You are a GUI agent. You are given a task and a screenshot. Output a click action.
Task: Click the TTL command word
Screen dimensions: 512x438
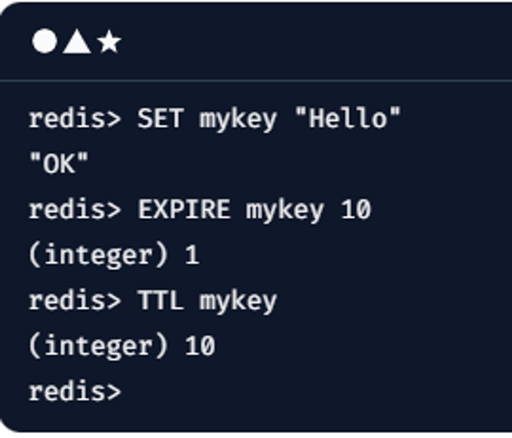click(161, 301)
